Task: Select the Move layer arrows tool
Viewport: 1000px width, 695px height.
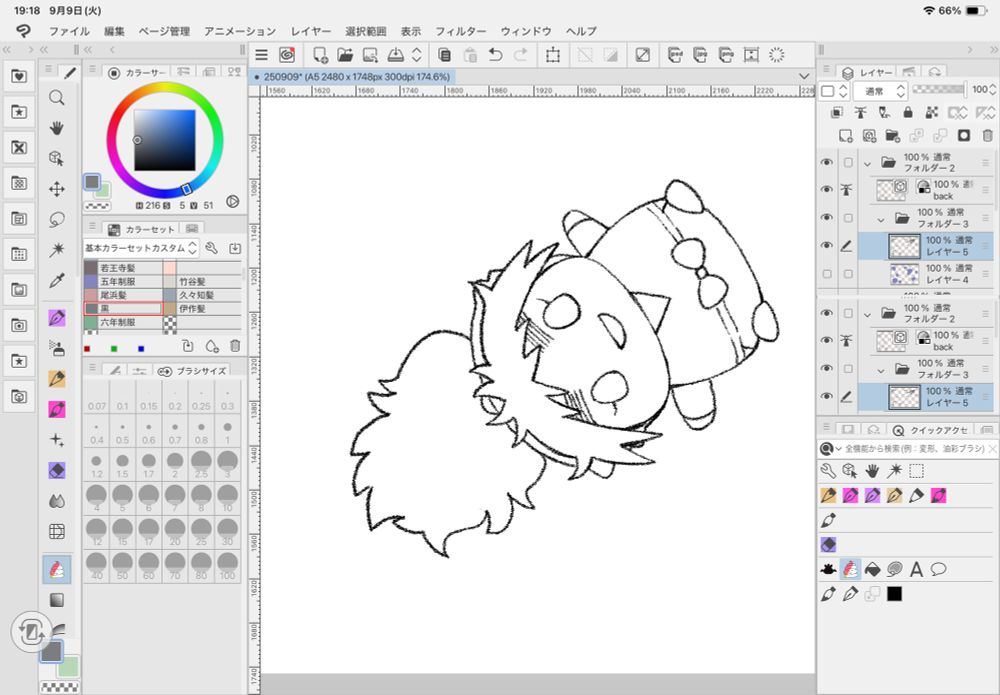Action: (57, 189)
